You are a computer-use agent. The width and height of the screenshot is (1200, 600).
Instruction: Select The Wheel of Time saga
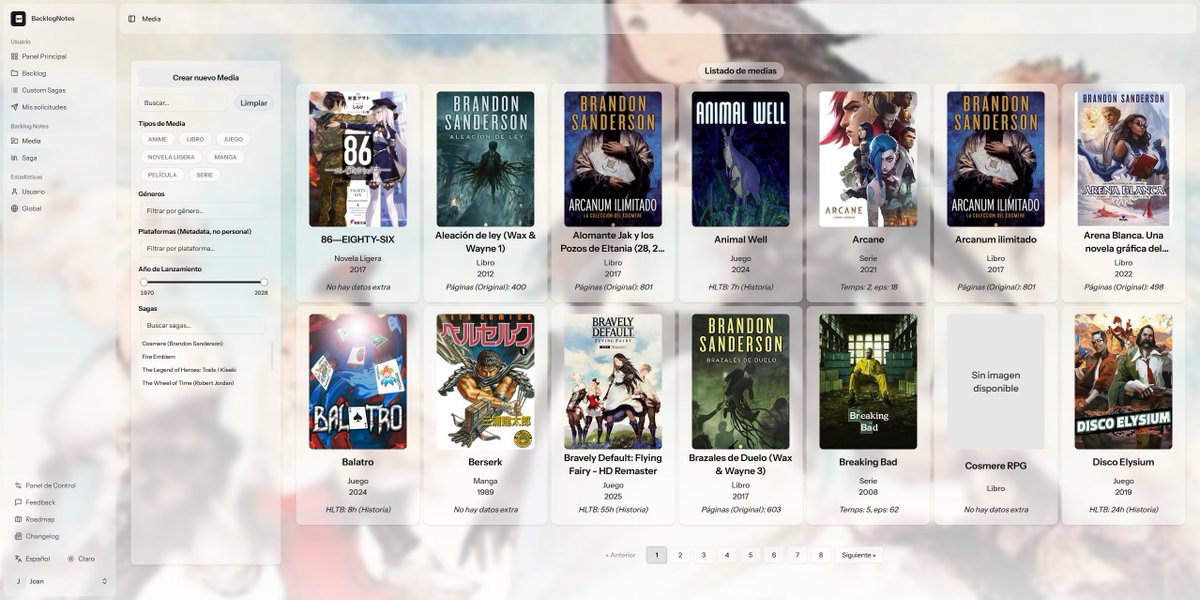click(x=189, y=383)
